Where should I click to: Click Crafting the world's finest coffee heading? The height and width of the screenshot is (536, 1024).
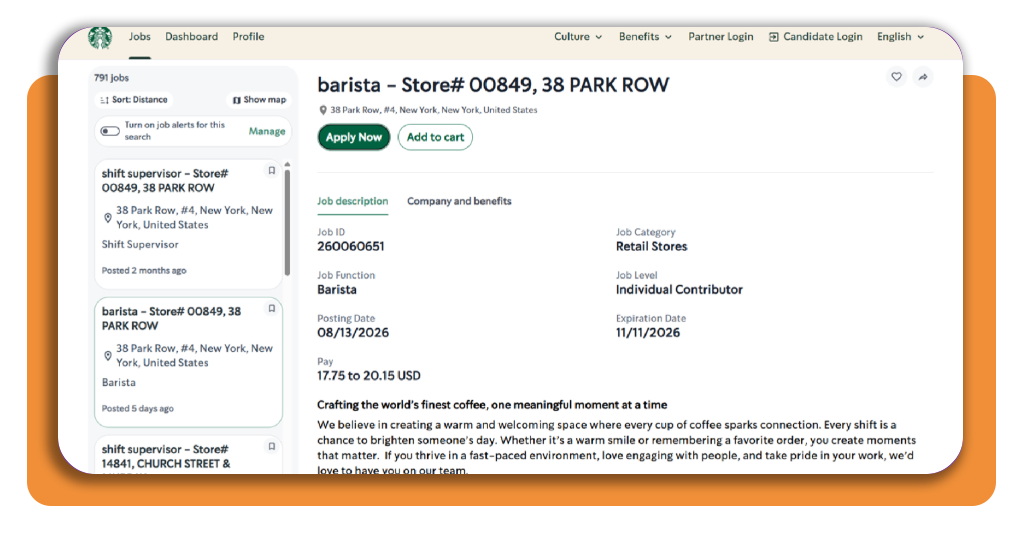(492, 405)
